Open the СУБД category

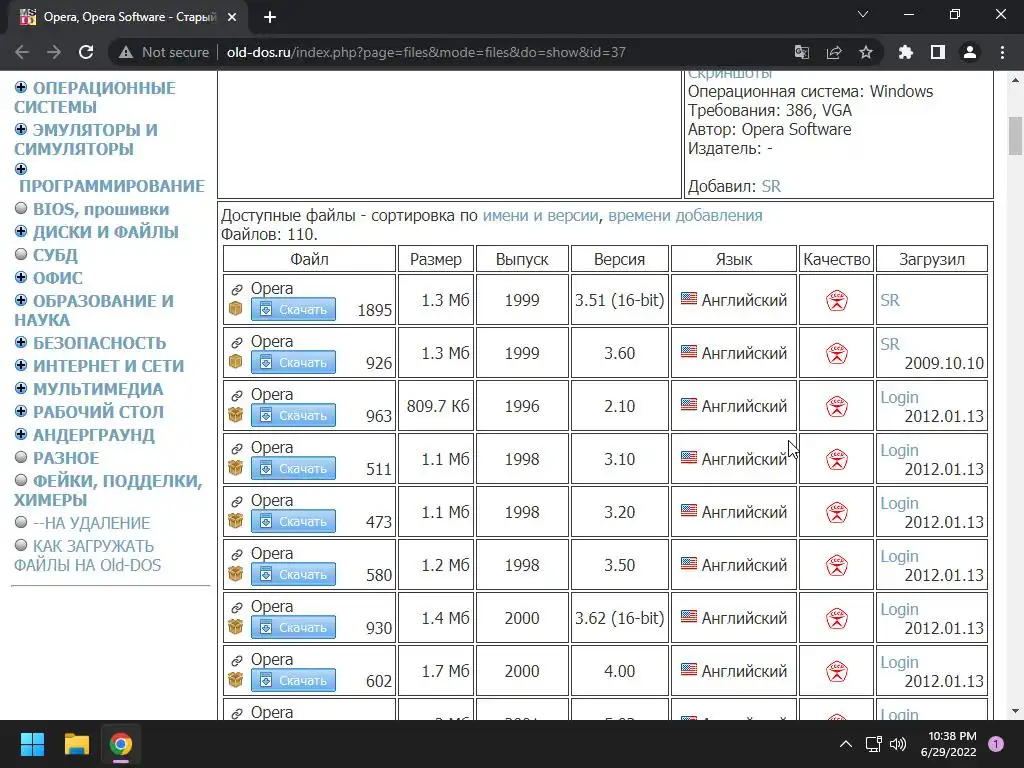56,255
